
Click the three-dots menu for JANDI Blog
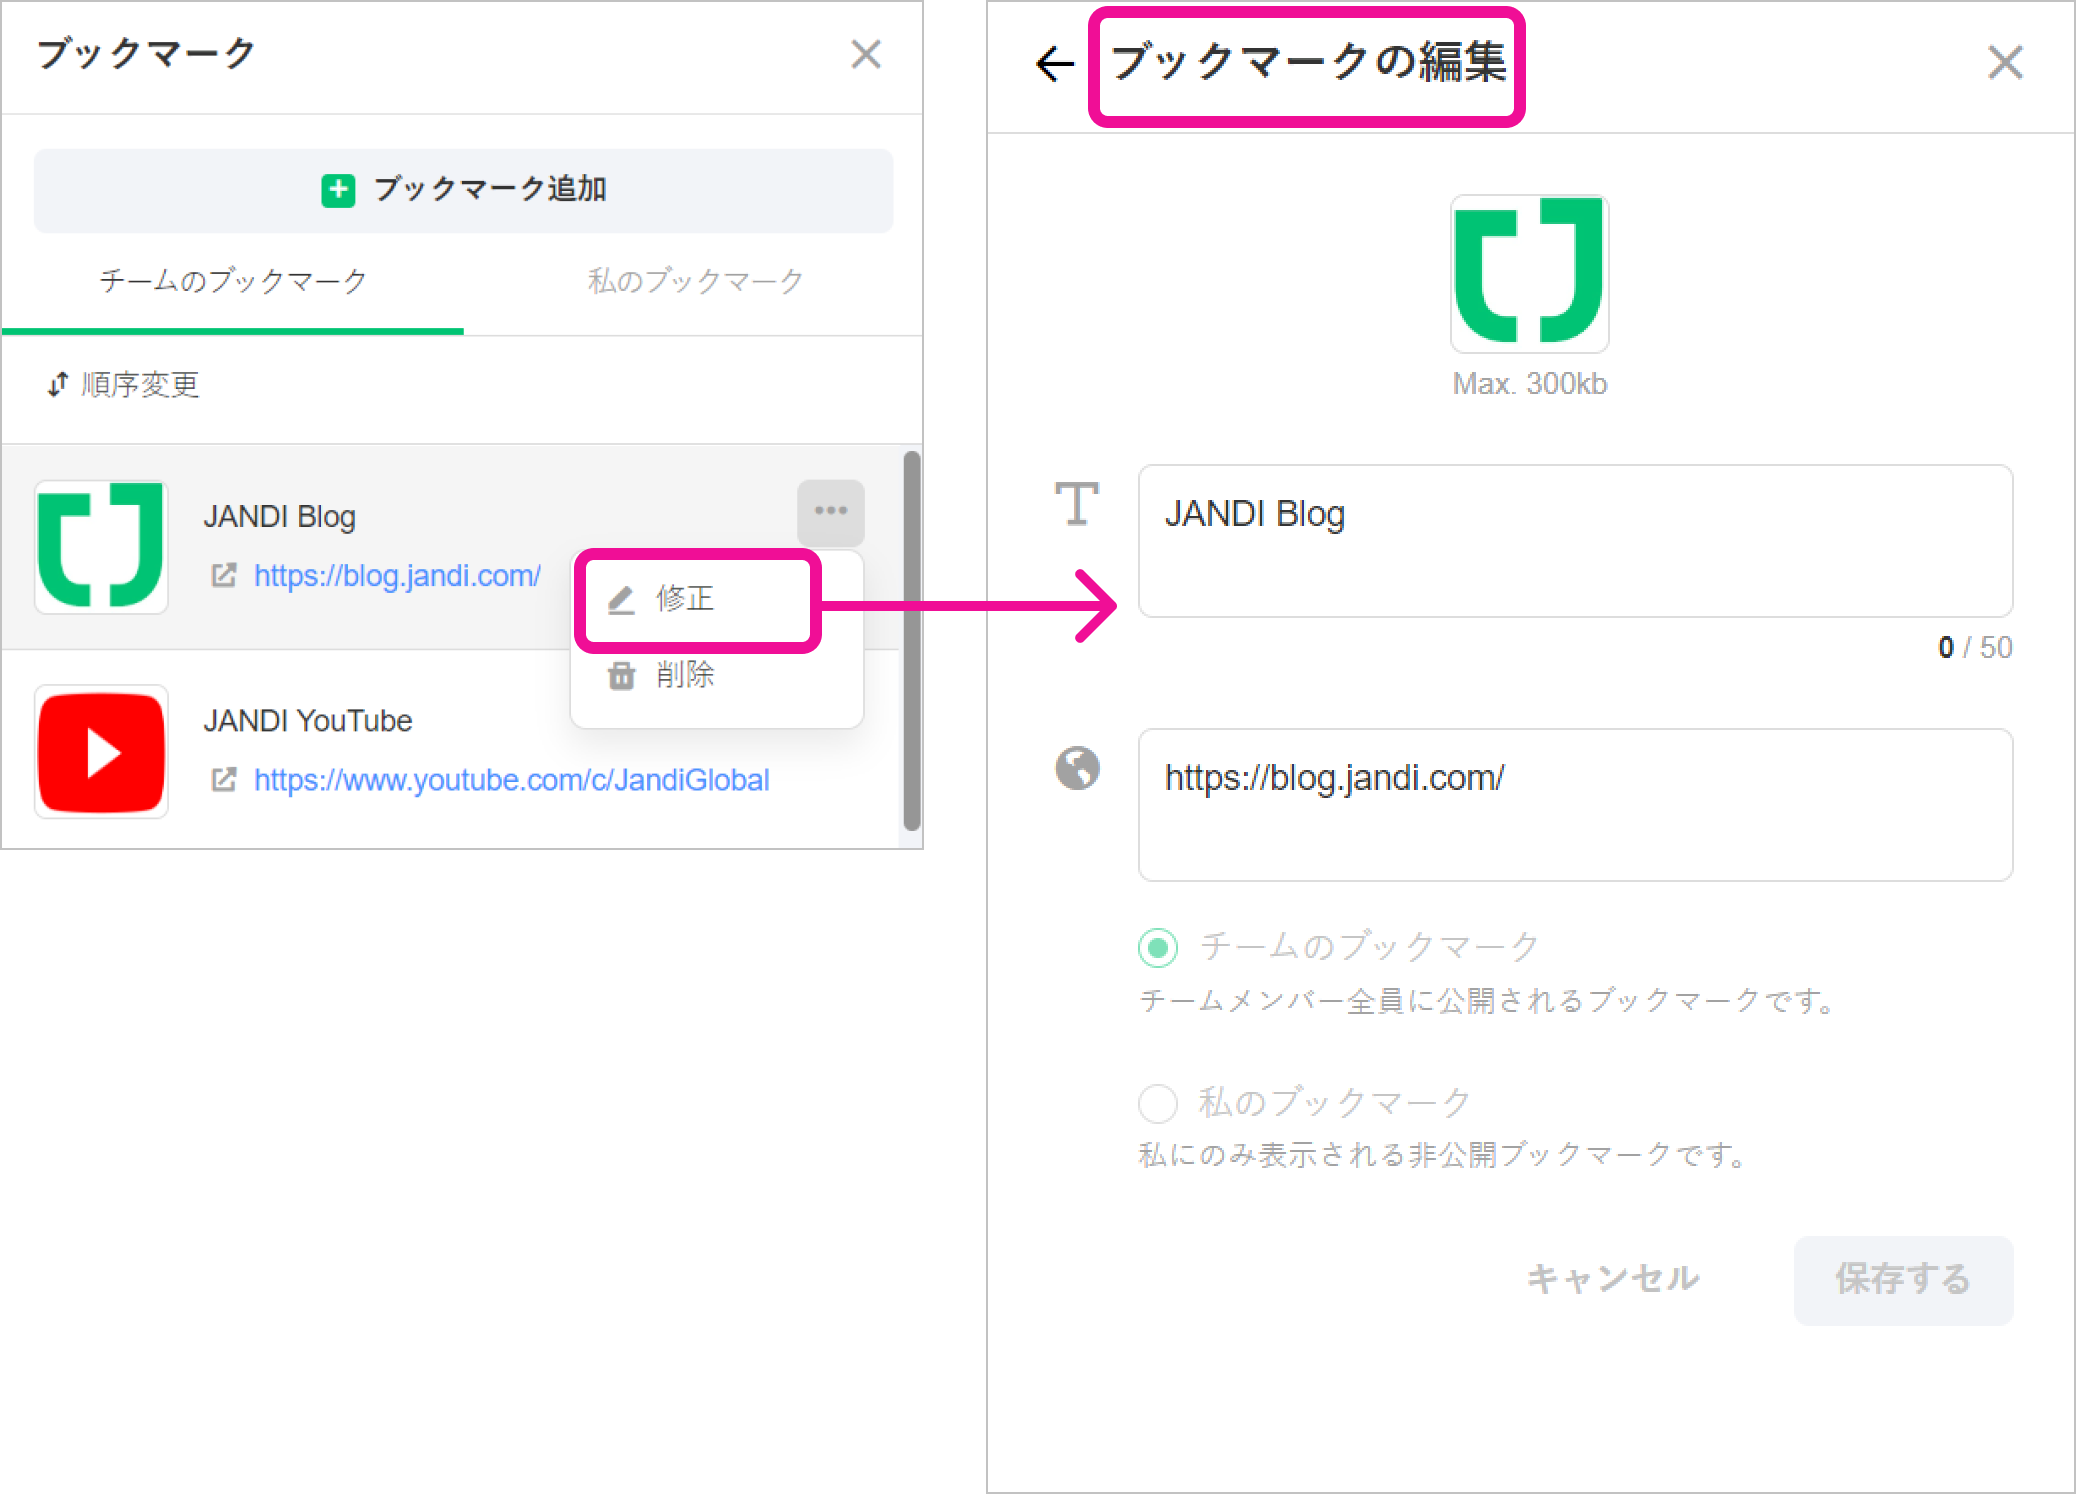830,511
